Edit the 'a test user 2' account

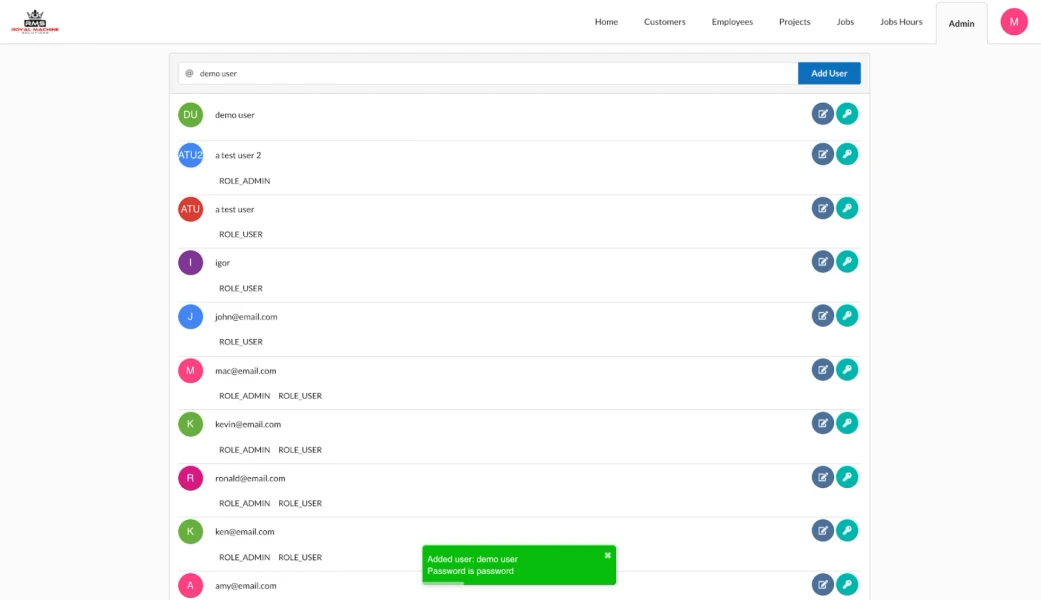click(x=822, y=154)
